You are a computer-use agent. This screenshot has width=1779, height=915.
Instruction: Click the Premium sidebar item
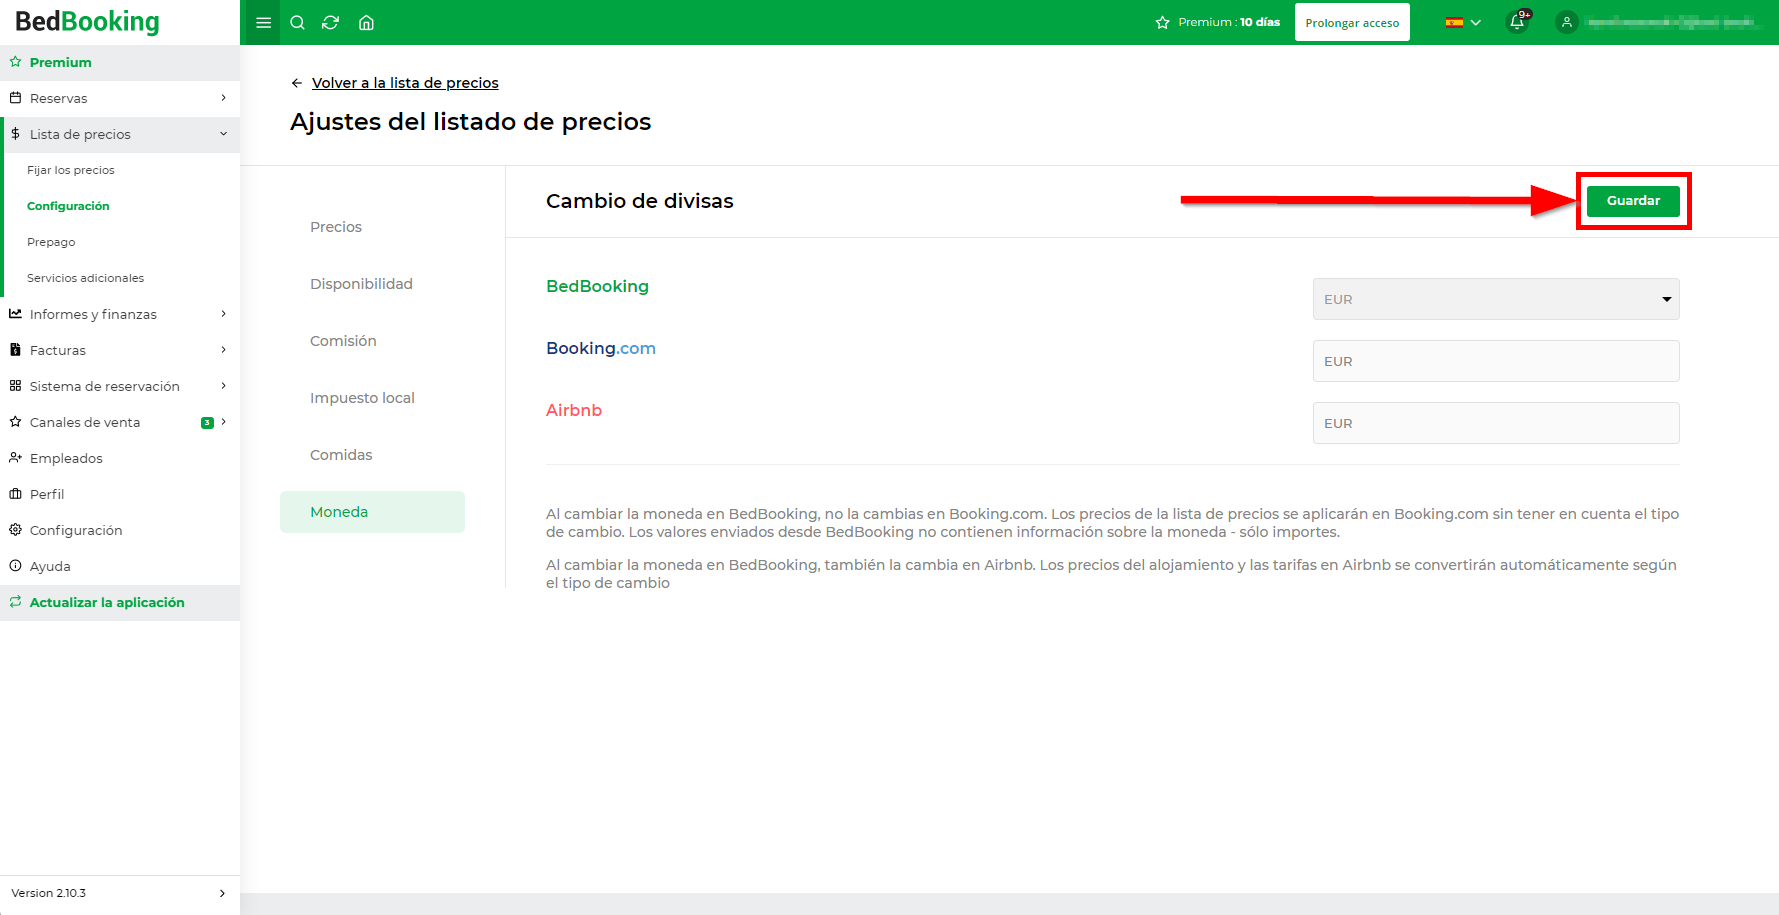tap(120, 62)
